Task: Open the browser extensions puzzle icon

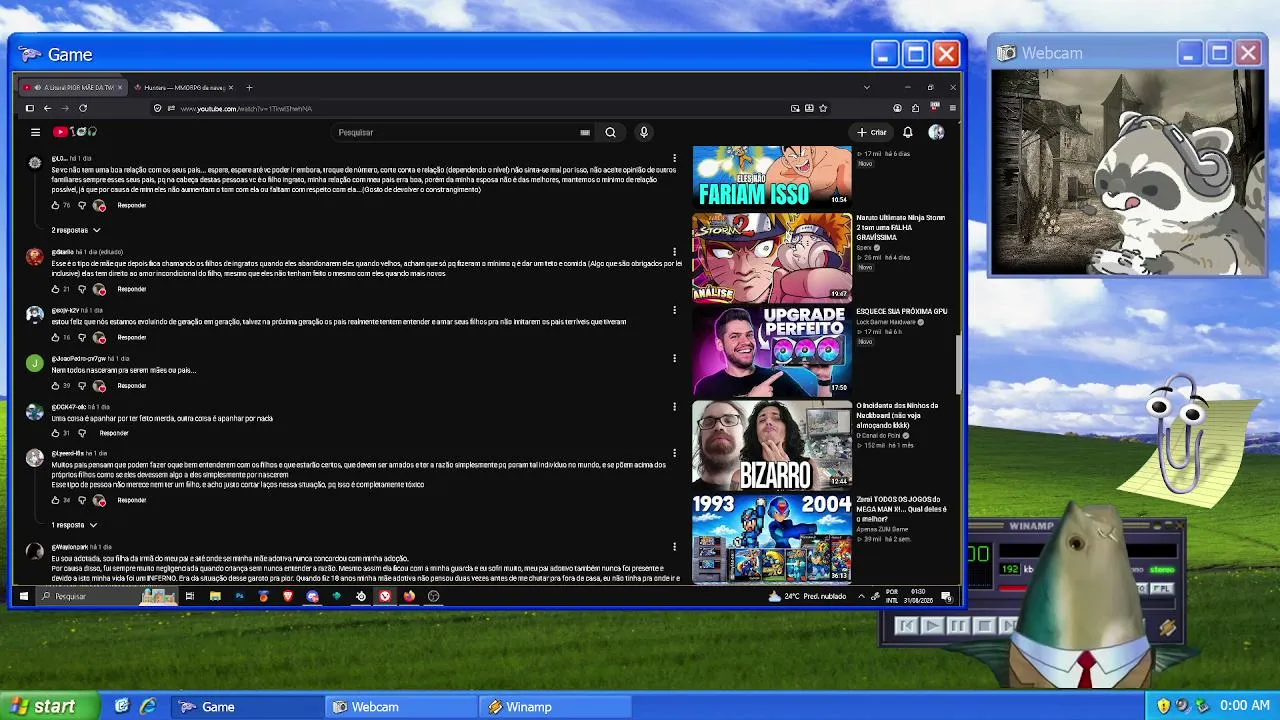Action: (x=915, y=108)
